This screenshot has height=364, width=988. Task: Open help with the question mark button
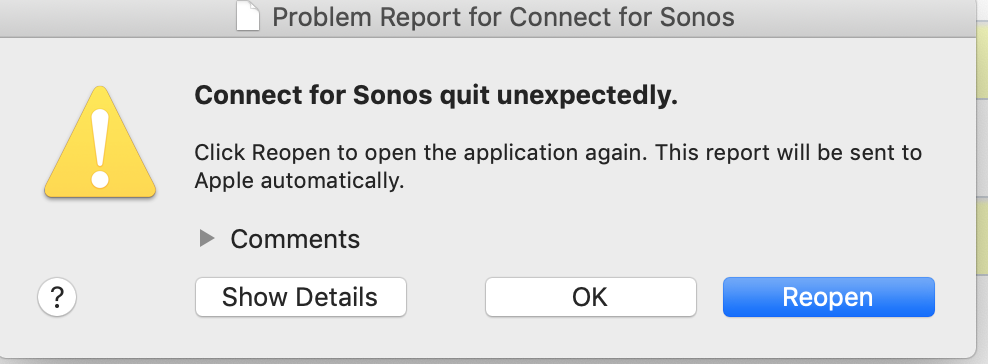coord(57,297)
